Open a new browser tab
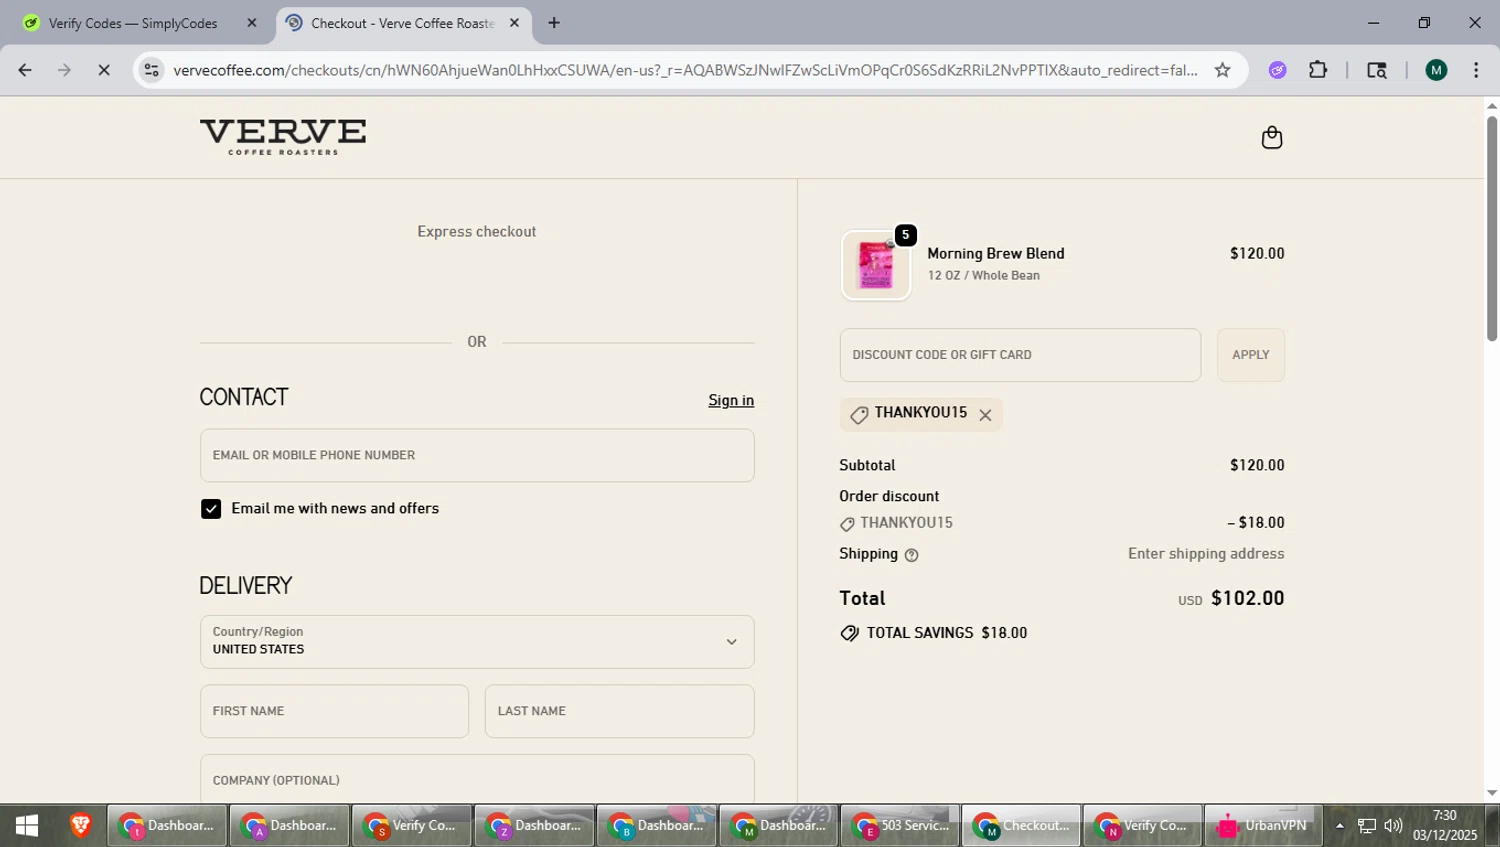This screenshot has width=1500, height=847. [x=554, y=23]
